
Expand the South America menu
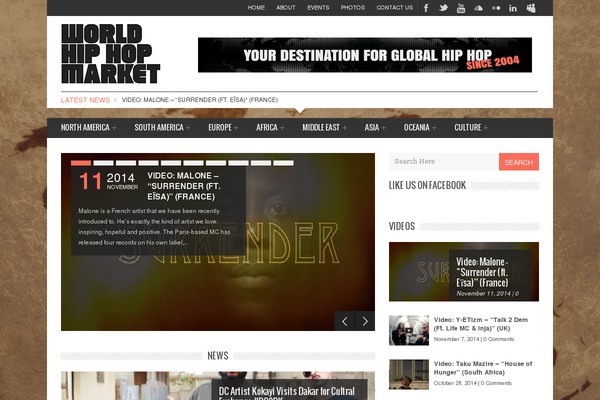[162, 127]
